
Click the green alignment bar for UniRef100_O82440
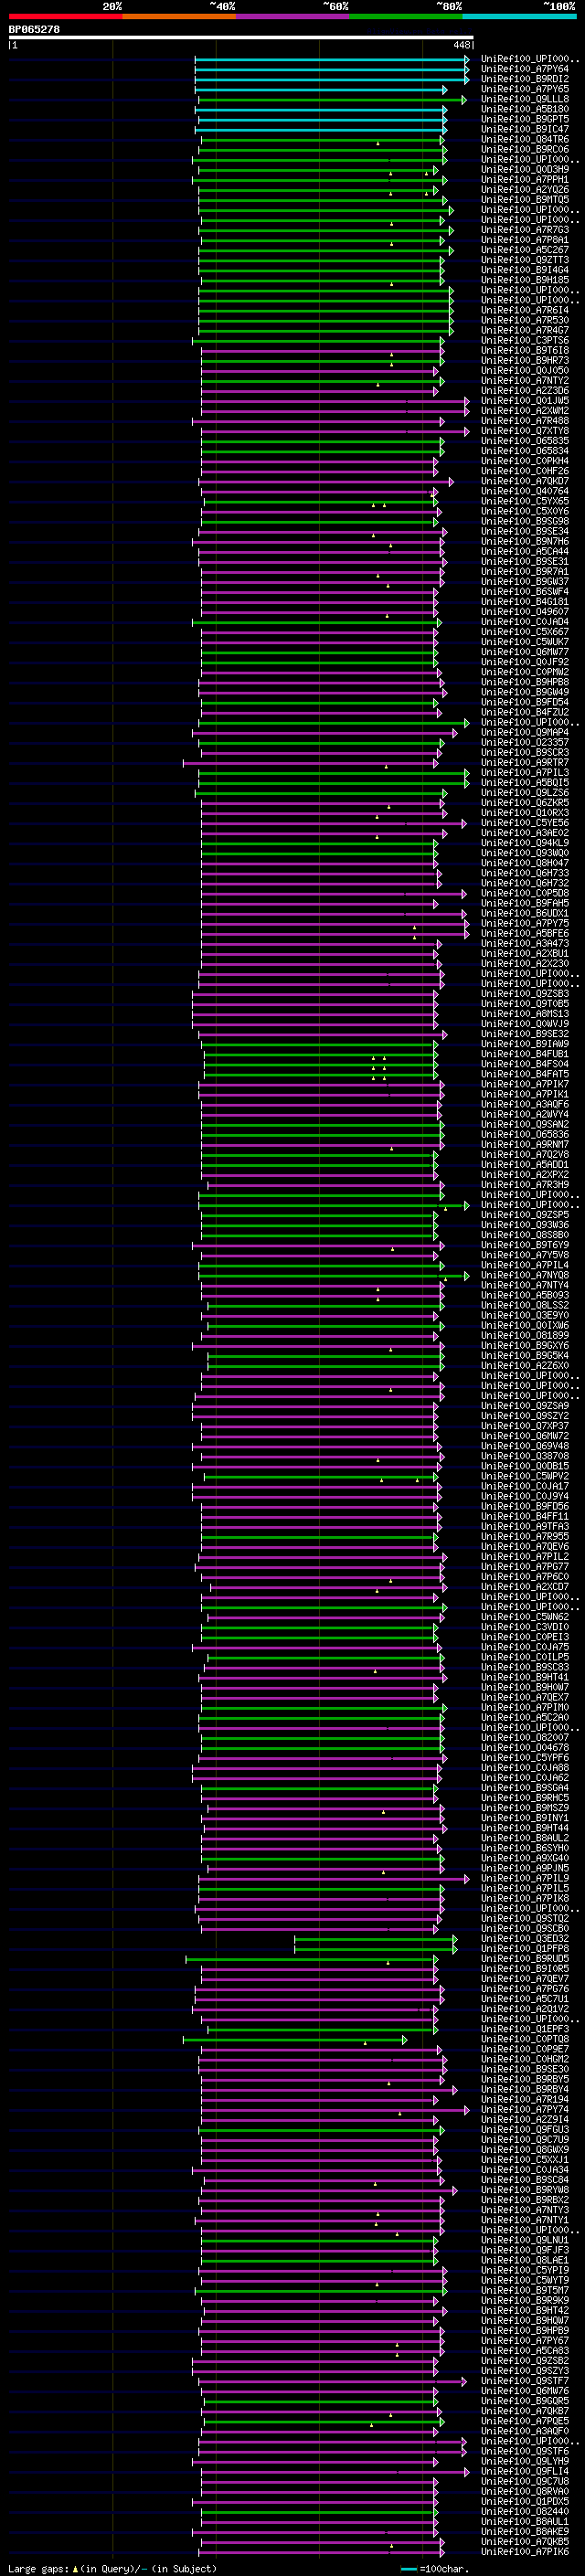click(320, 2511)
